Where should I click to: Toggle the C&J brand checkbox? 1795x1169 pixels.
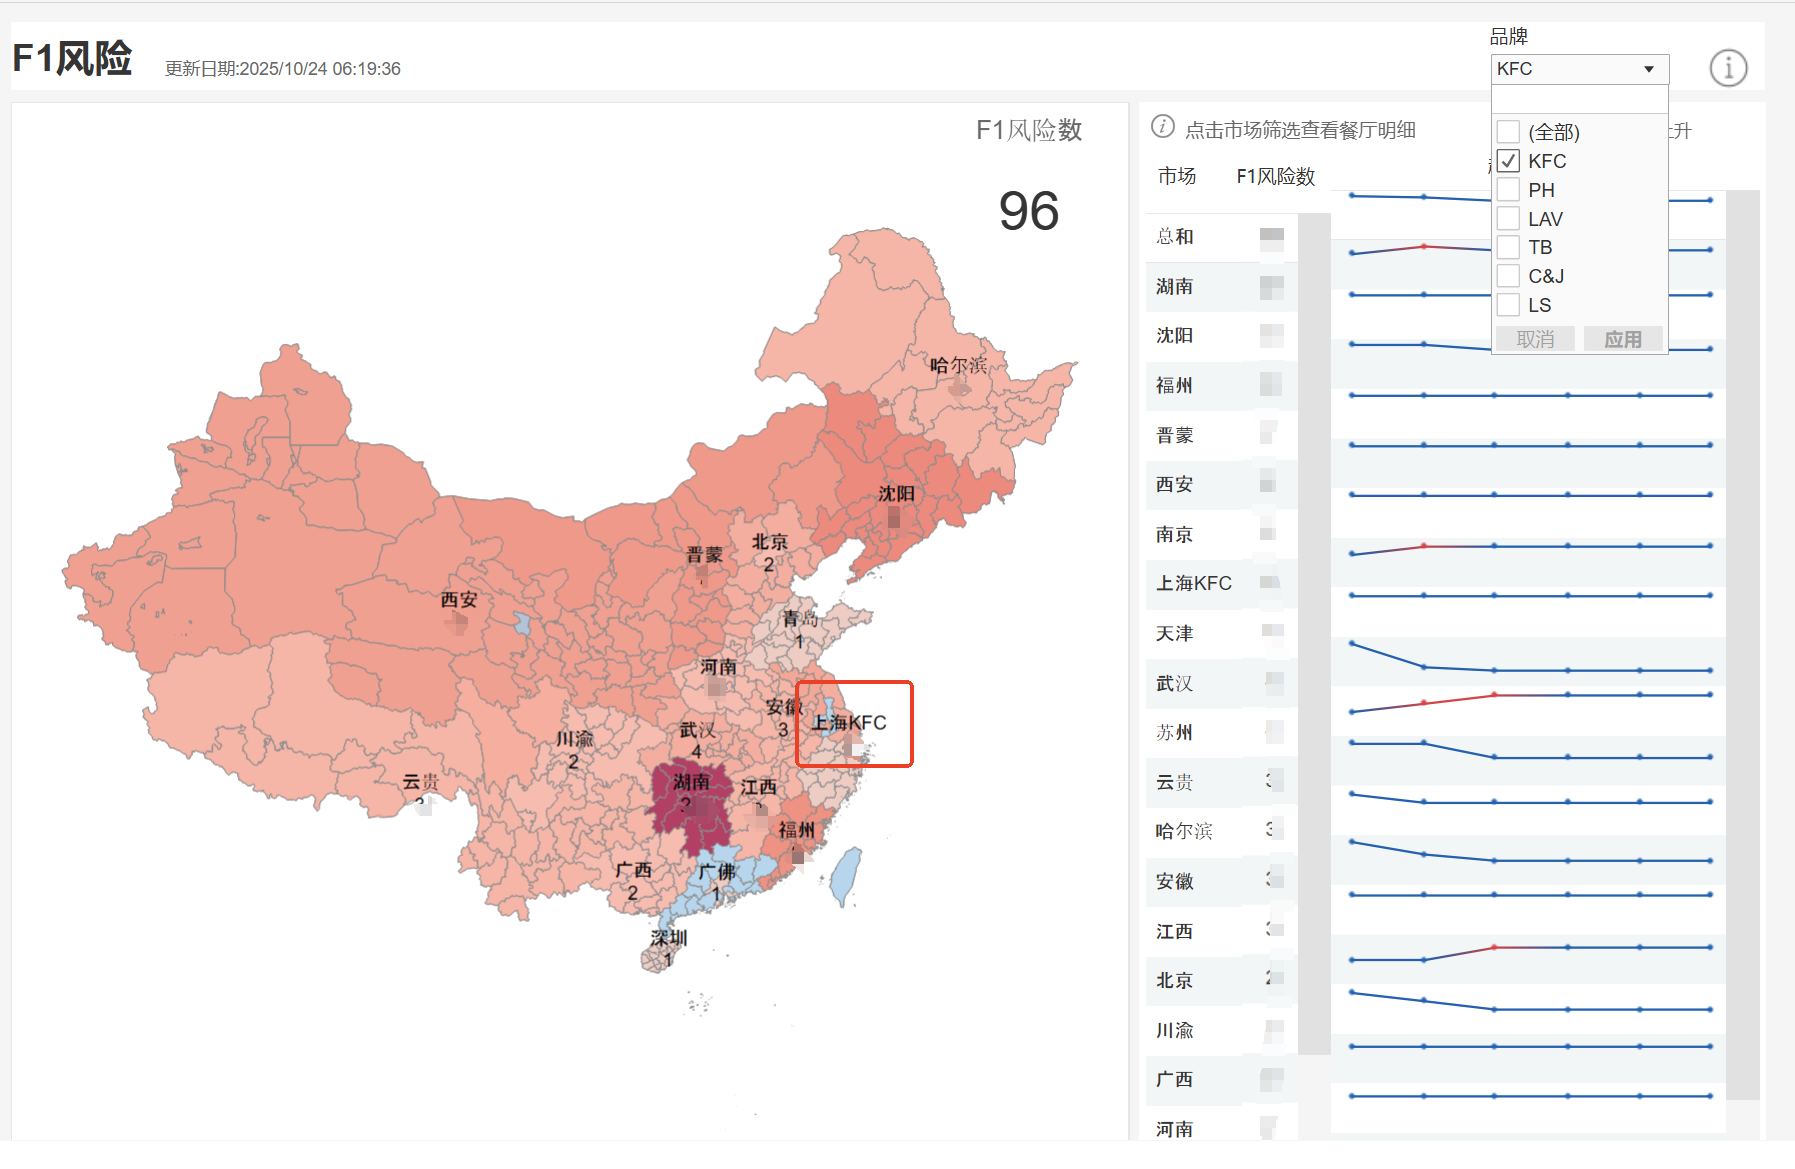(x=1508, y=276)
